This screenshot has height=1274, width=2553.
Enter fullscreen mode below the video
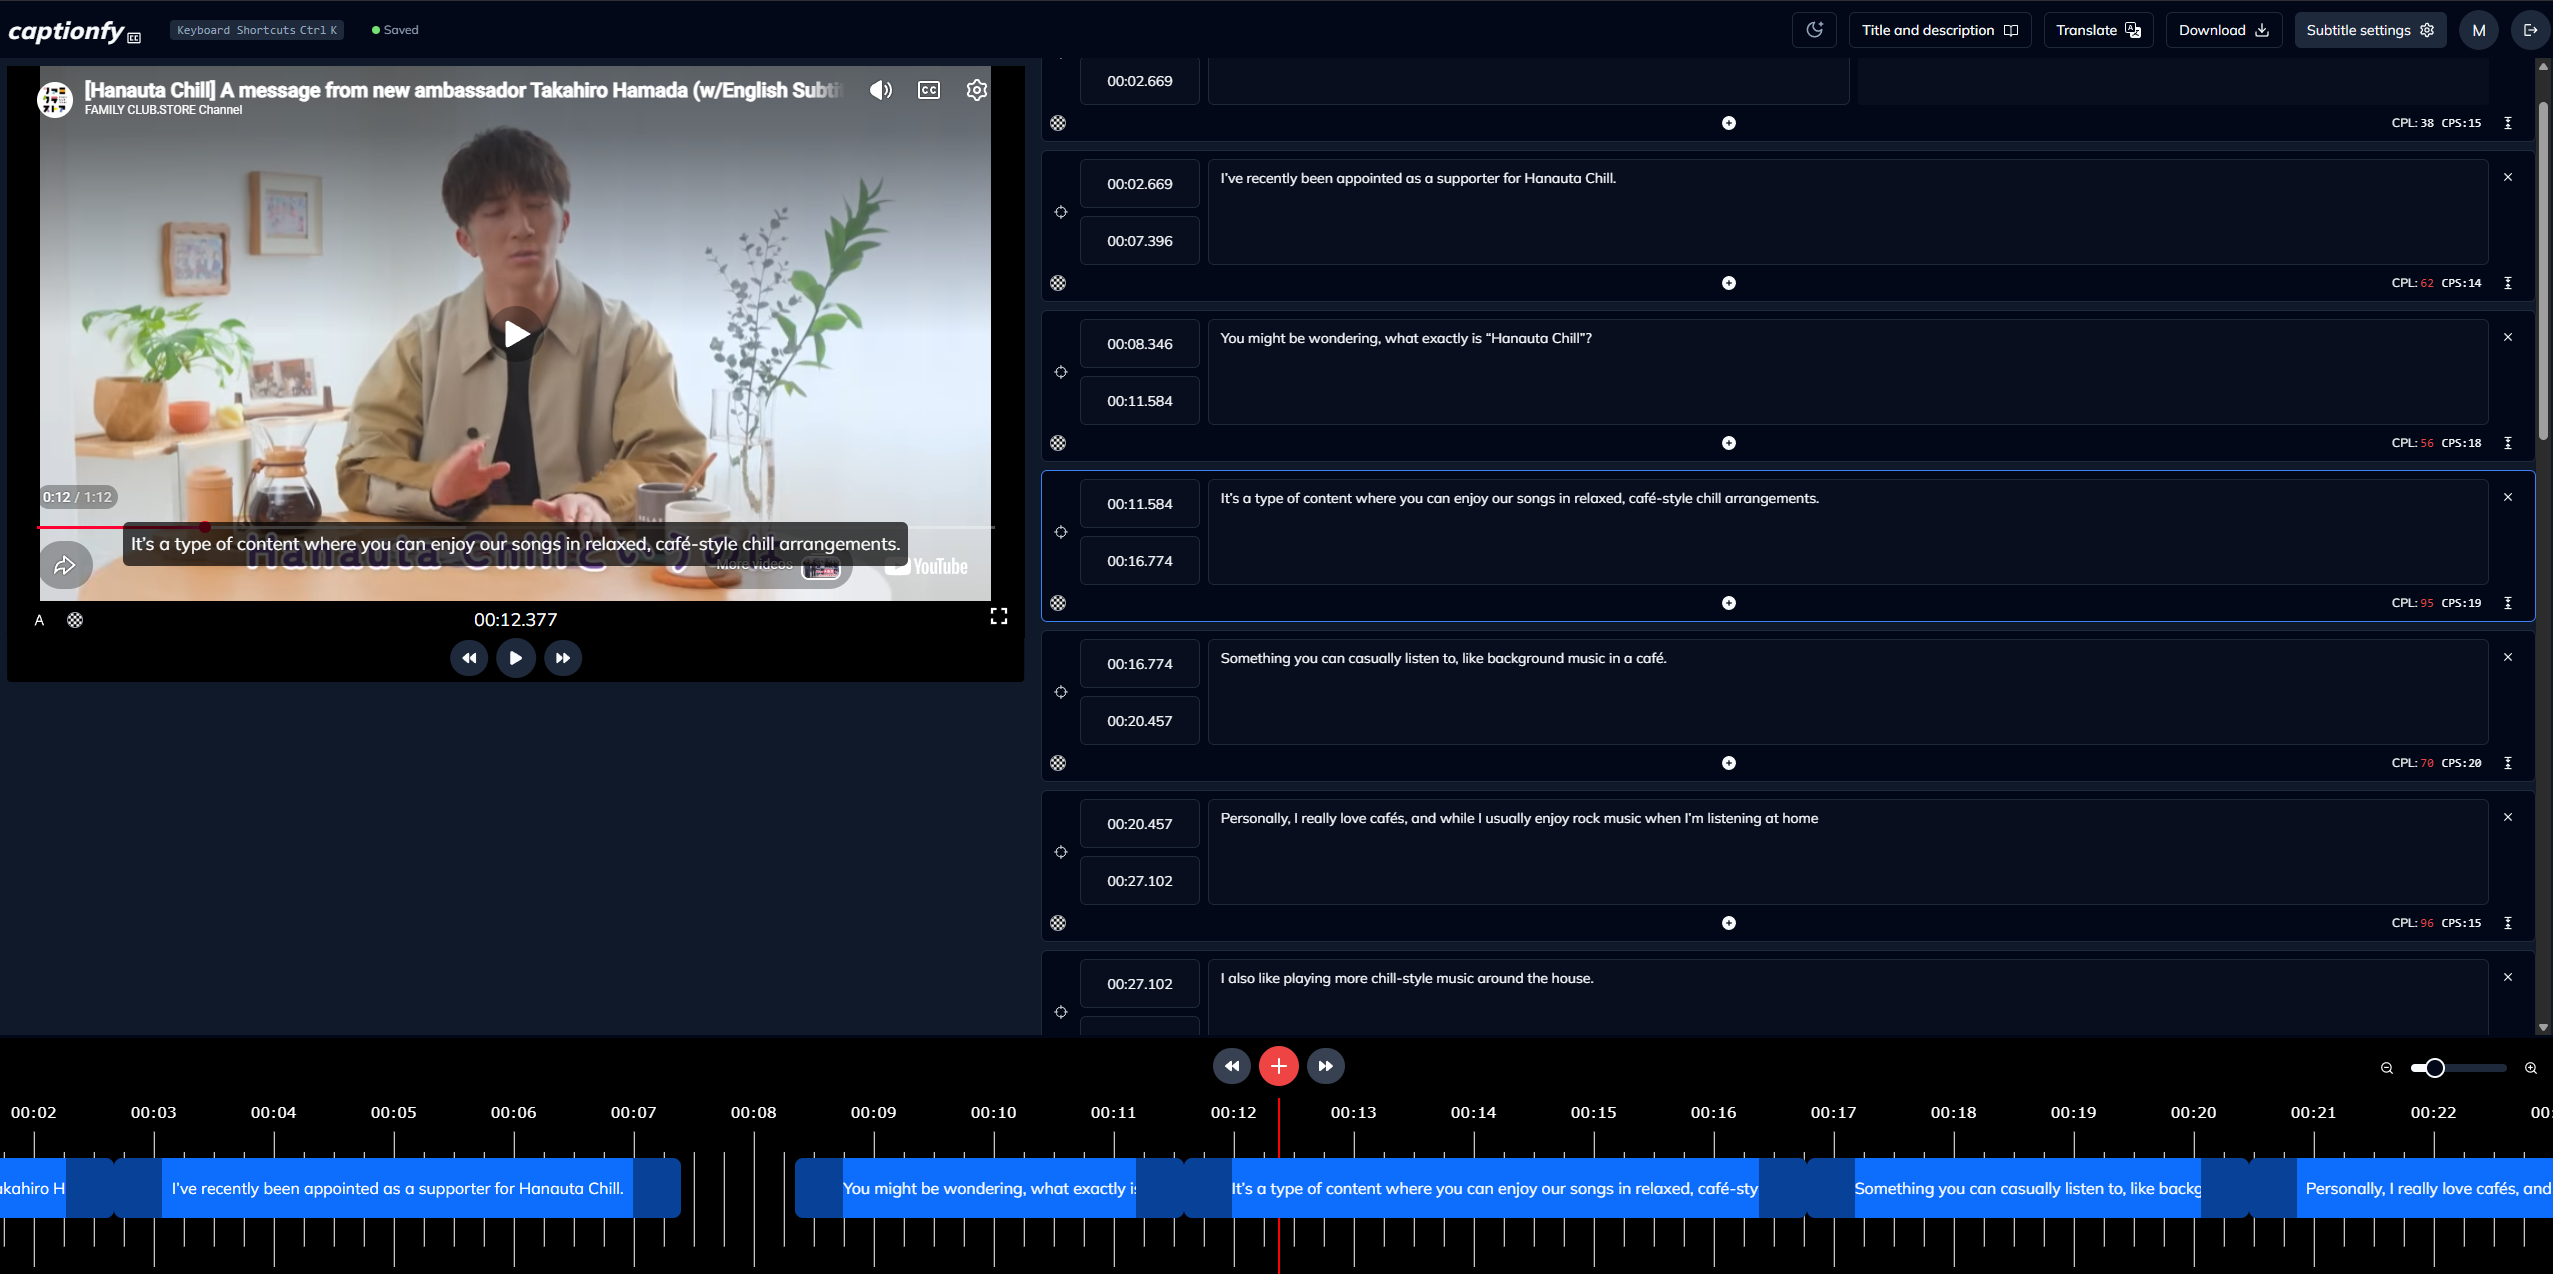click(998, 616)
